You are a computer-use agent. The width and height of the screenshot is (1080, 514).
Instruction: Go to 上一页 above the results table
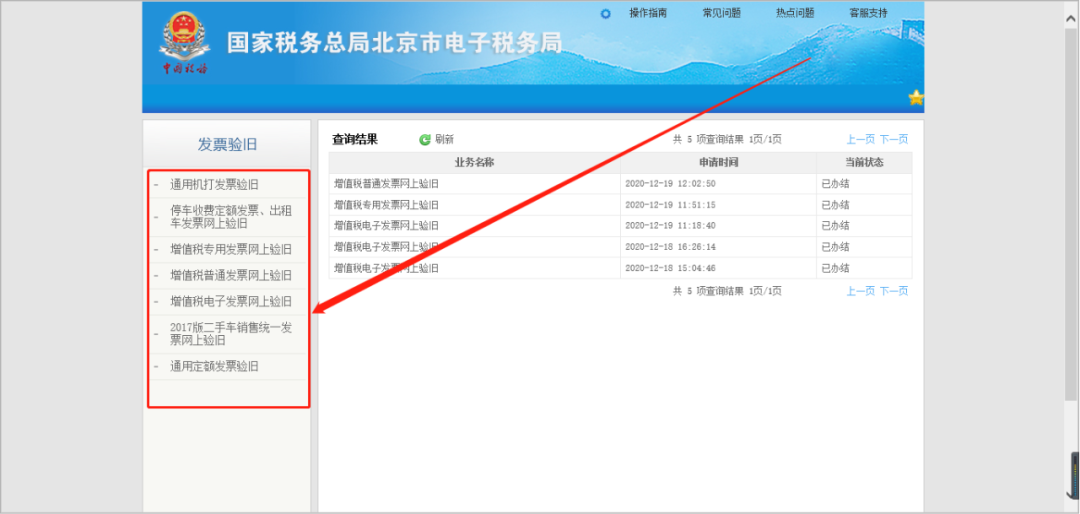point(860,139)
